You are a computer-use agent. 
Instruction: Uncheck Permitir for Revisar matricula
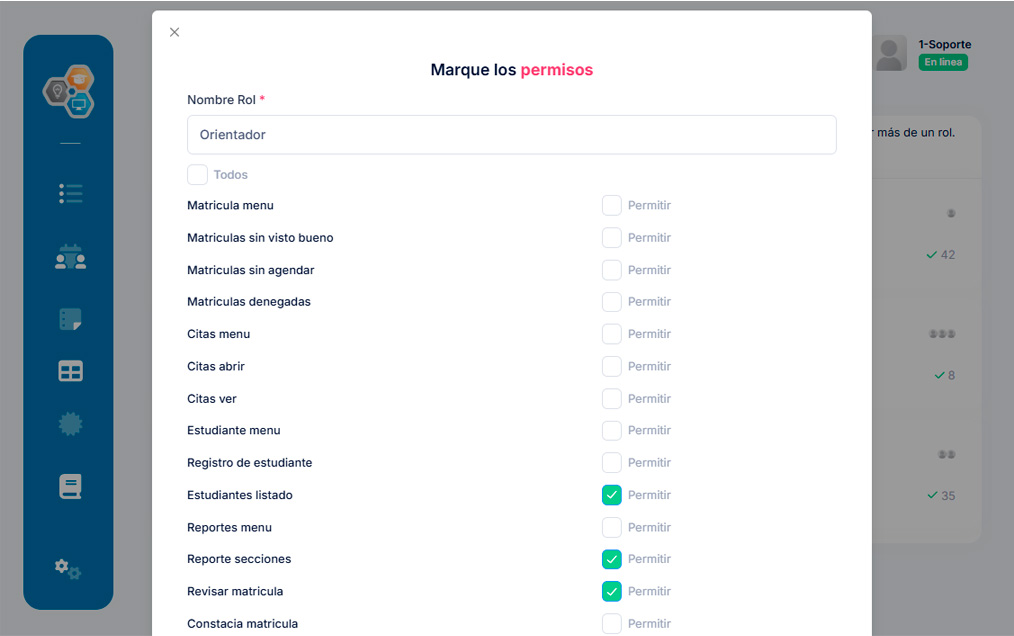611,591
